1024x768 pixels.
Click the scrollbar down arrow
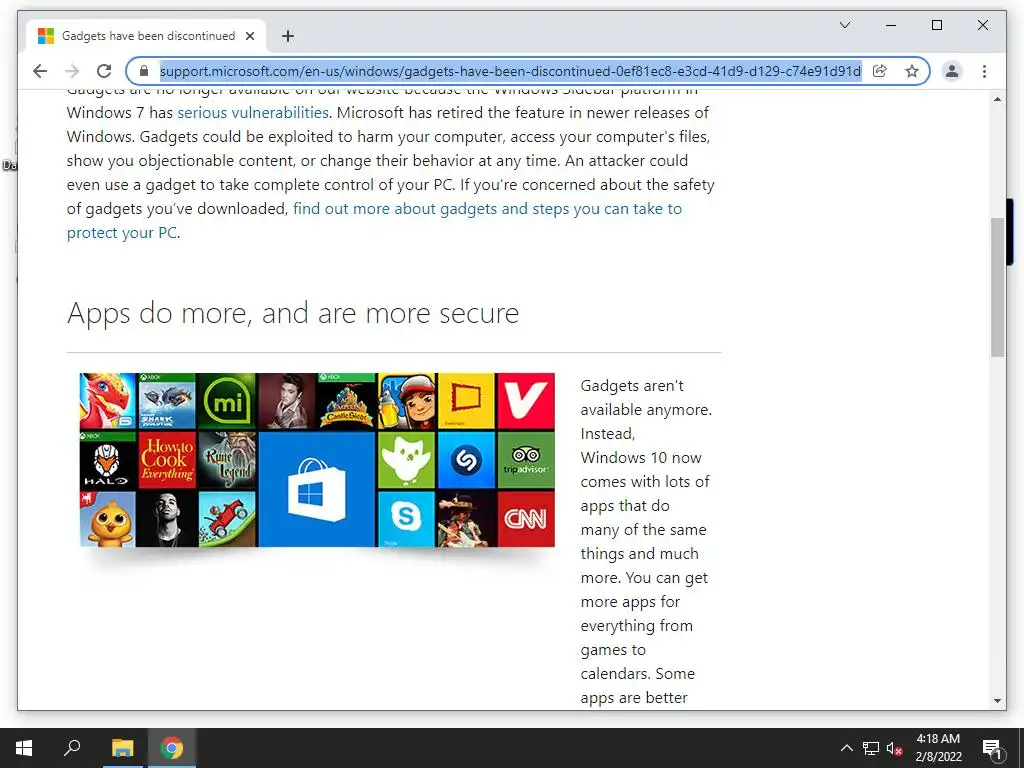997,701
